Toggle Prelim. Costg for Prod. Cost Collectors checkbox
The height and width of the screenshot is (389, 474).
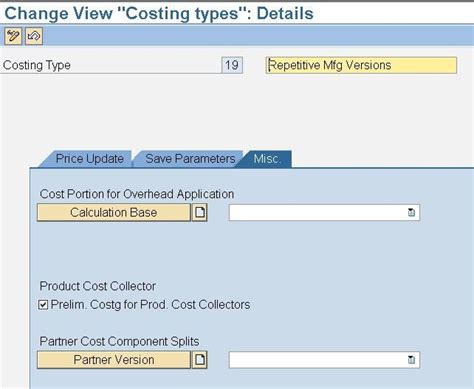point(43,305)
